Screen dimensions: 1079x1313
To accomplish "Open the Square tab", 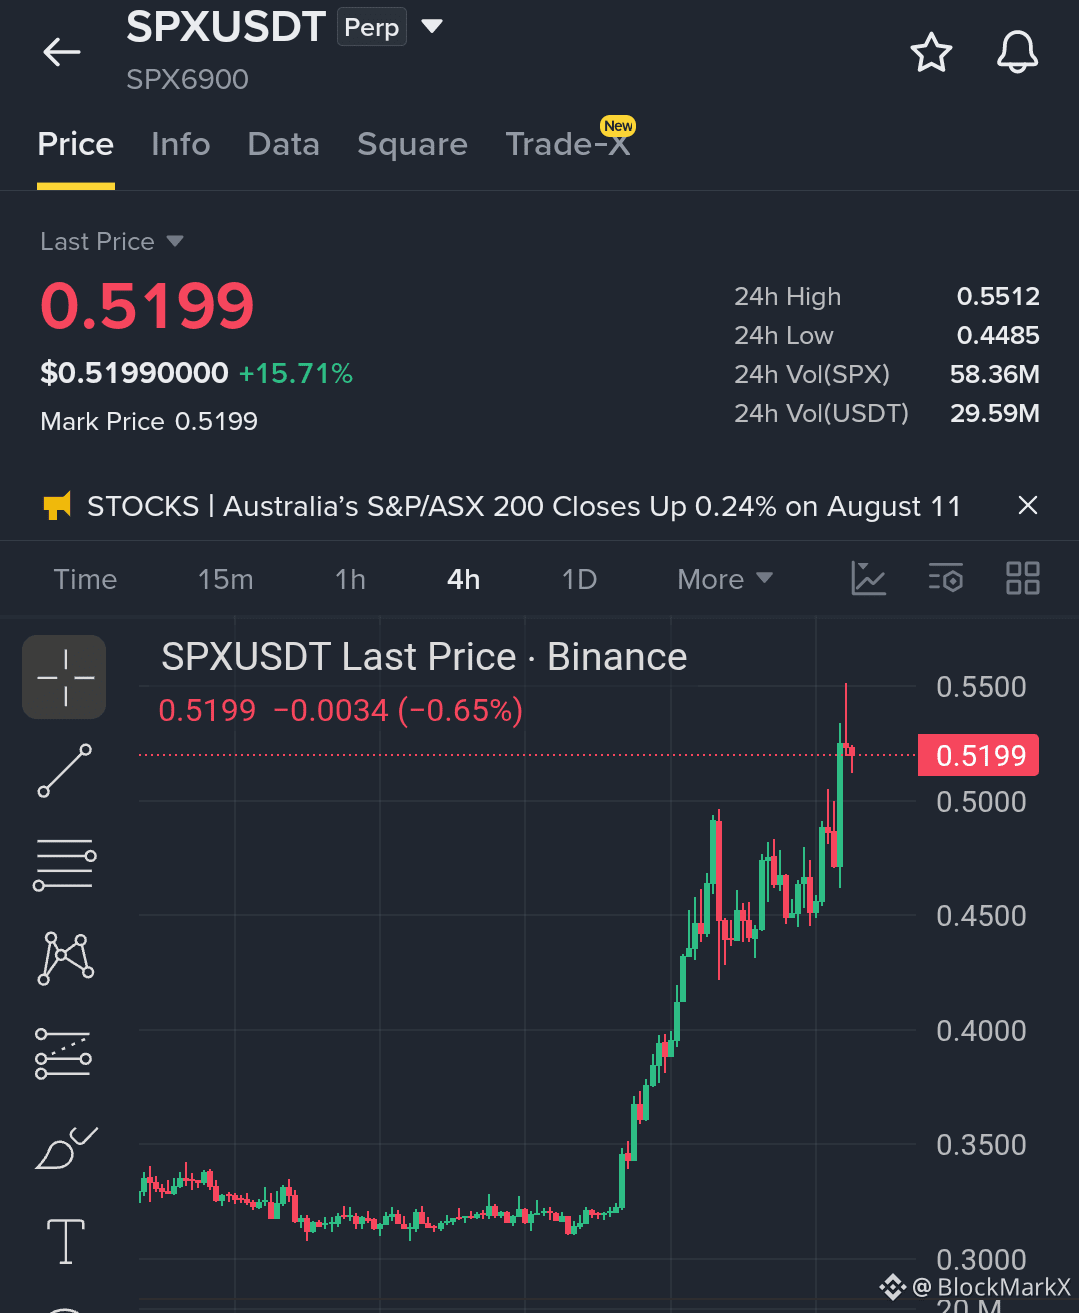I will pos(412,144).
